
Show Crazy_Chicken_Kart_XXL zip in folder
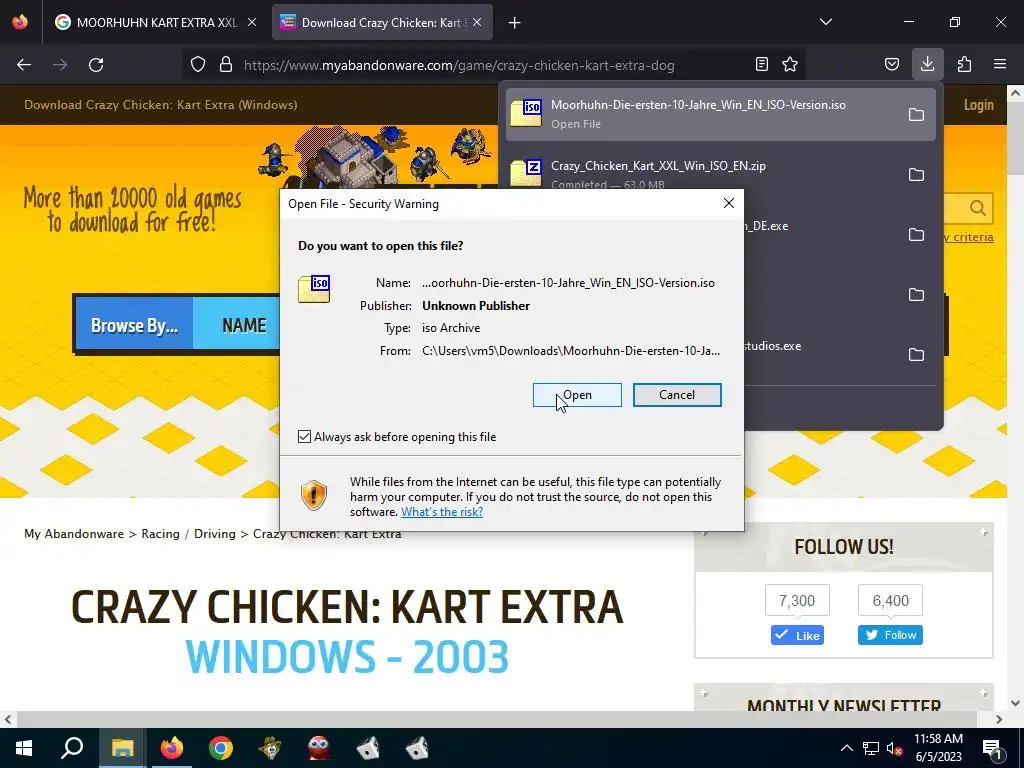[x=916, y=174]
